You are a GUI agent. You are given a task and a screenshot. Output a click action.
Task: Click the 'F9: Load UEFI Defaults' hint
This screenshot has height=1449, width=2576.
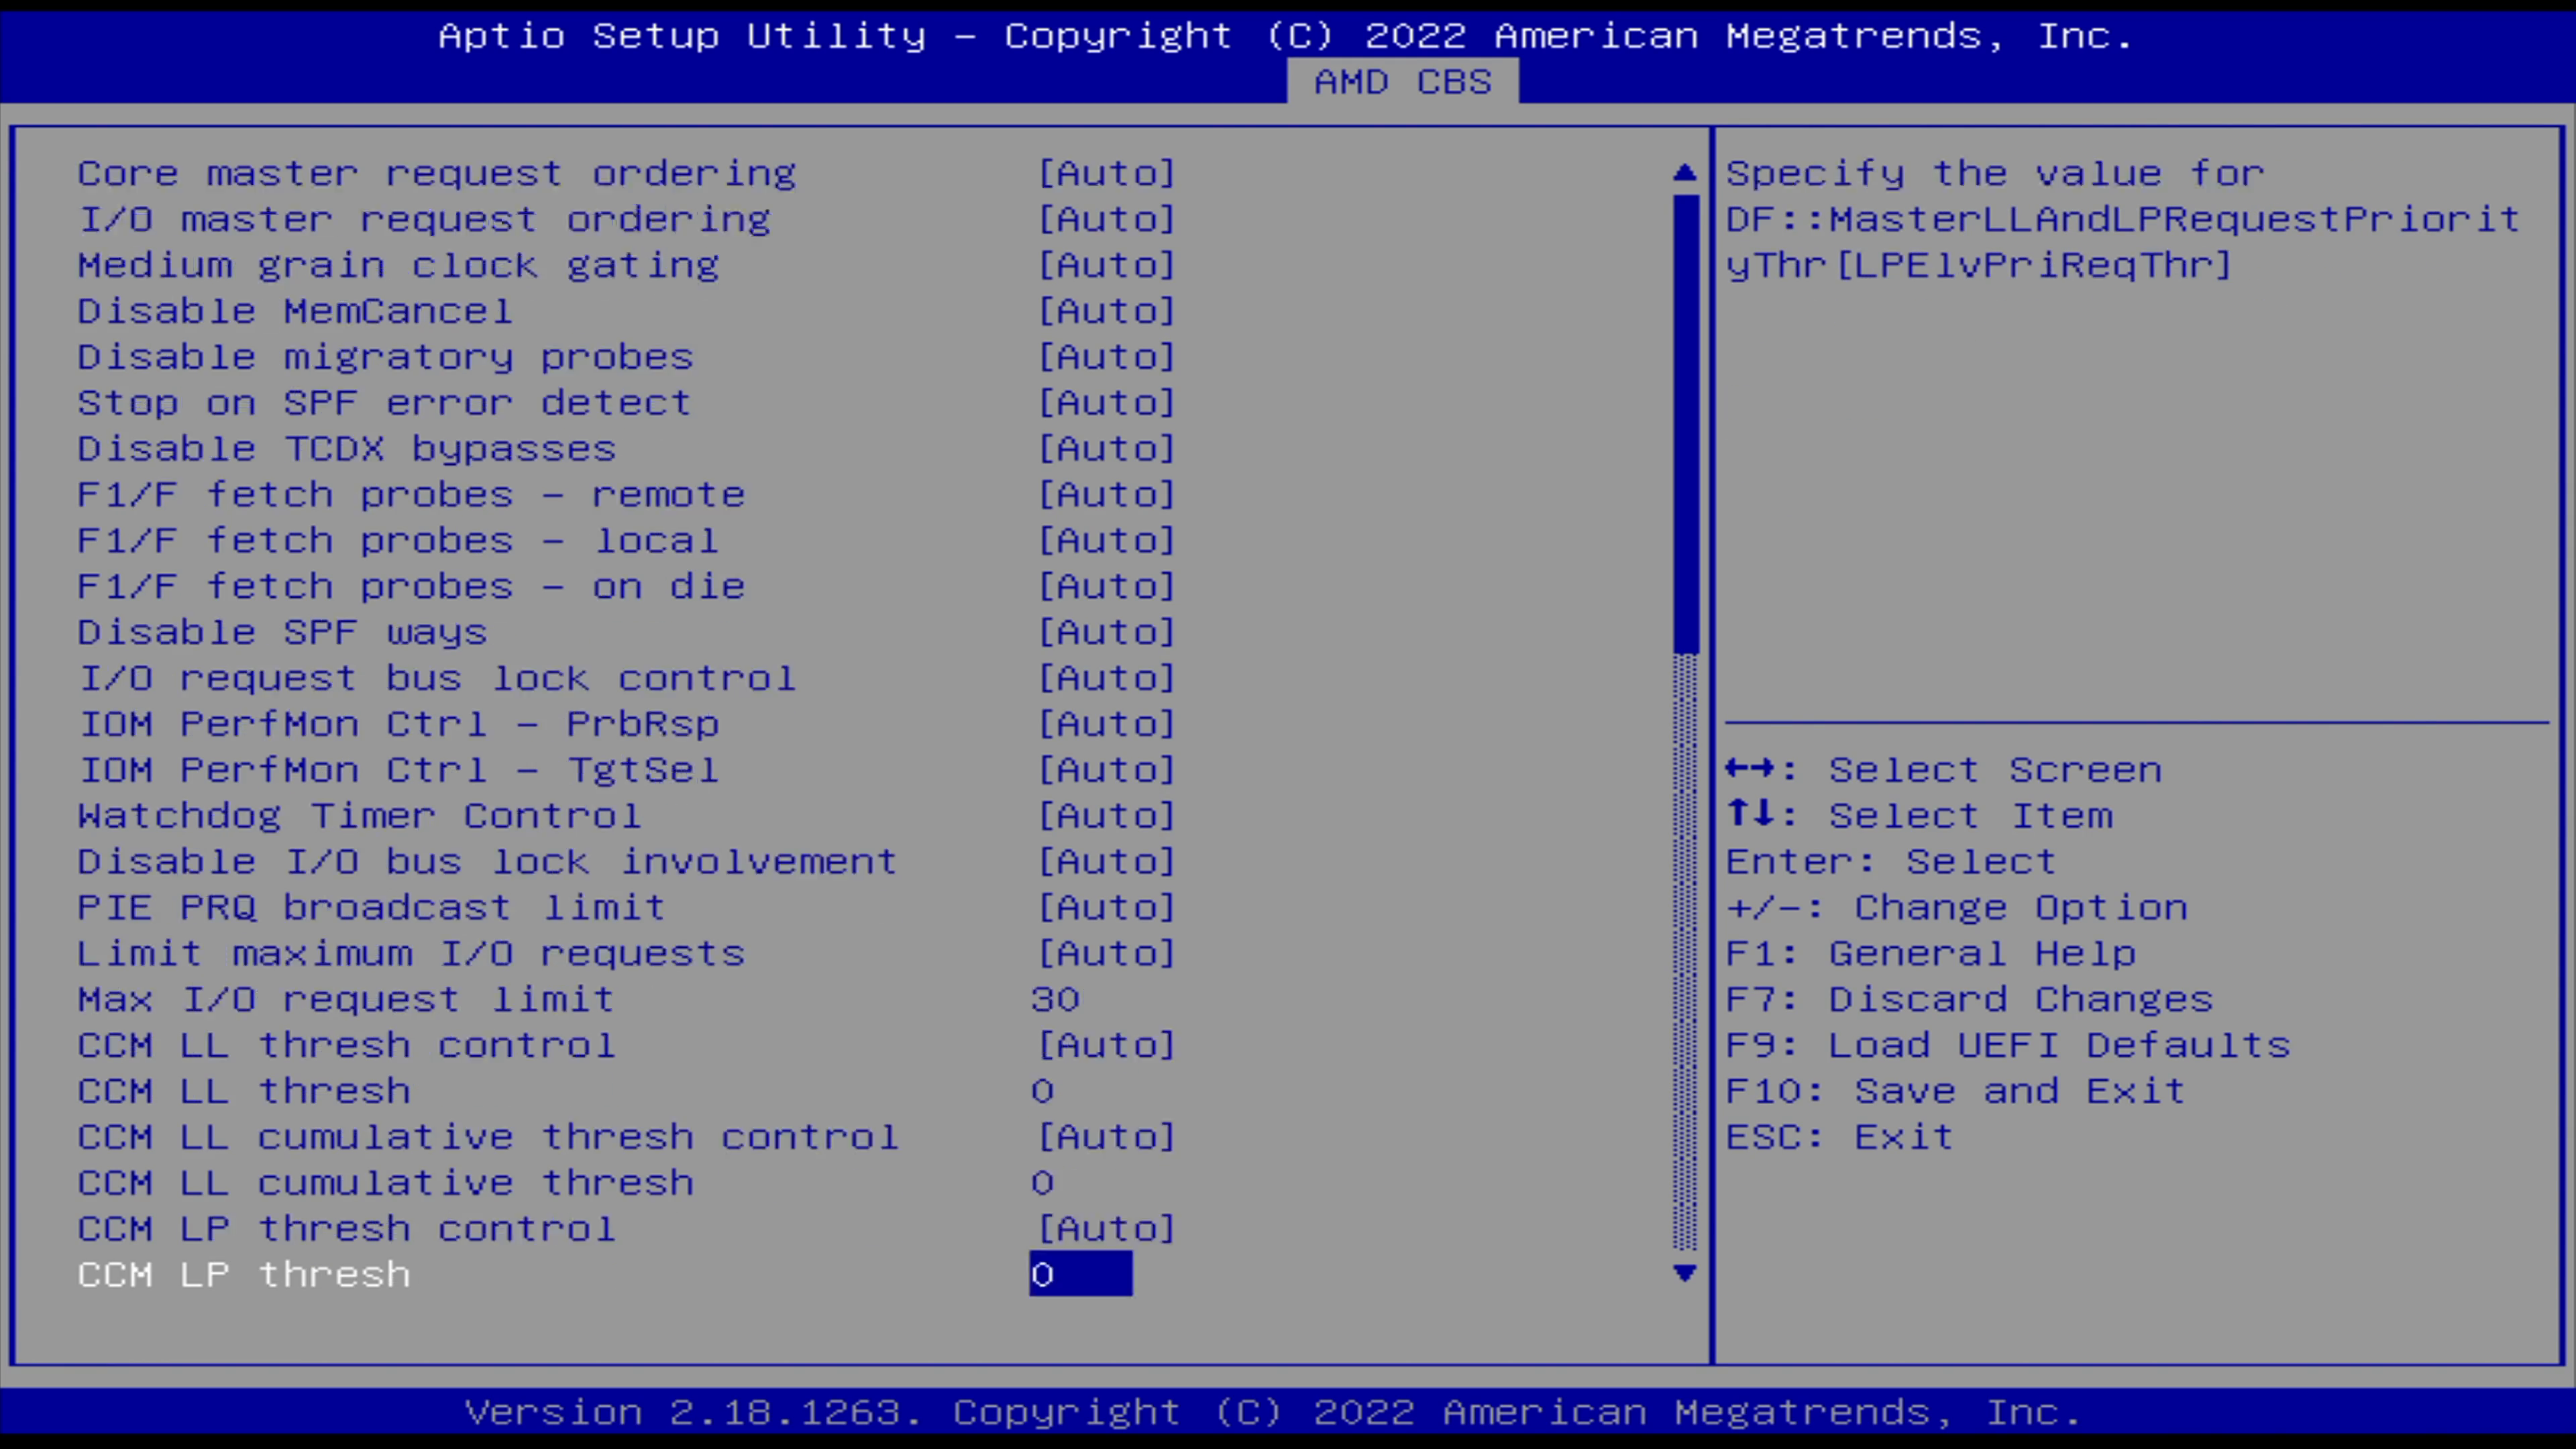click(x=2009, y=1046)
